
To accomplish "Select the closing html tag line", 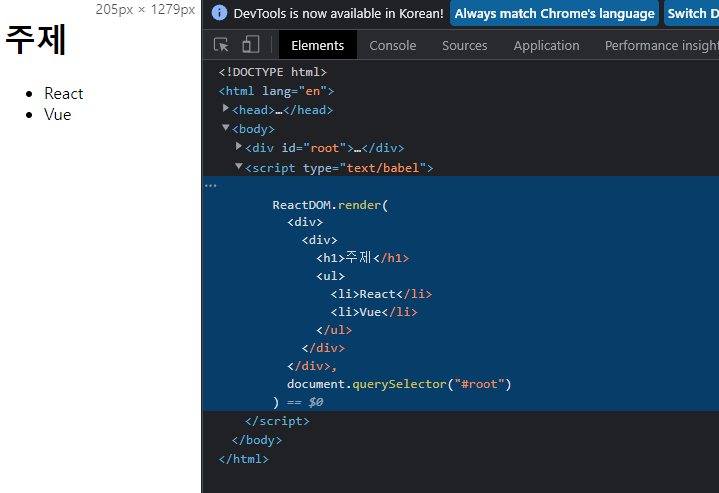I will [x=243, y=459].
